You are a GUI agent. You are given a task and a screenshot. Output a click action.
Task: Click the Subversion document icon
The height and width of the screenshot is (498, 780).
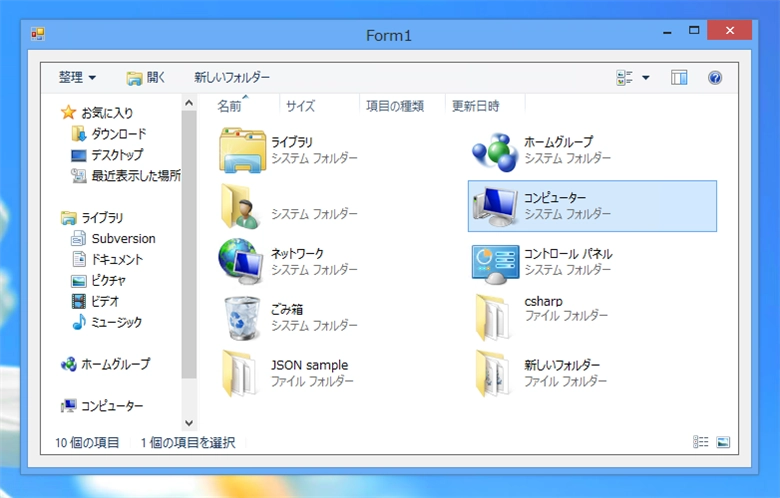78,239
